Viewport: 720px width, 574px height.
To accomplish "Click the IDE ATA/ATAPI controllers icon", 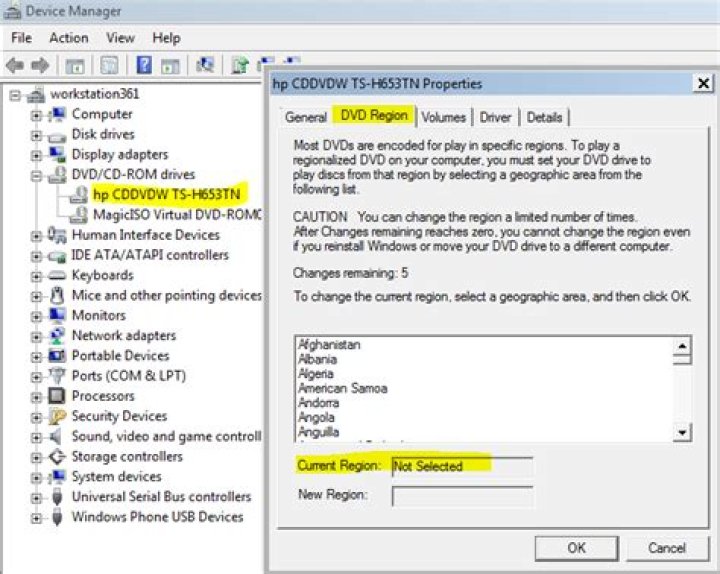I will (57, 256).
